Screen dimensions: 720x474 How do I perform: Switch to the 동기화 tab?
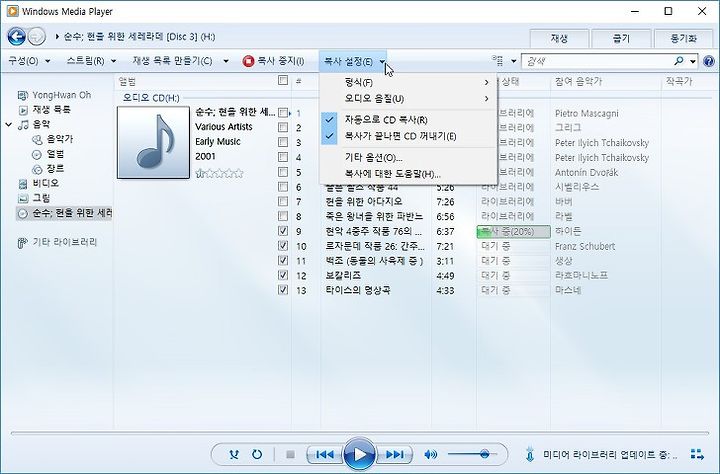(684, 39)
